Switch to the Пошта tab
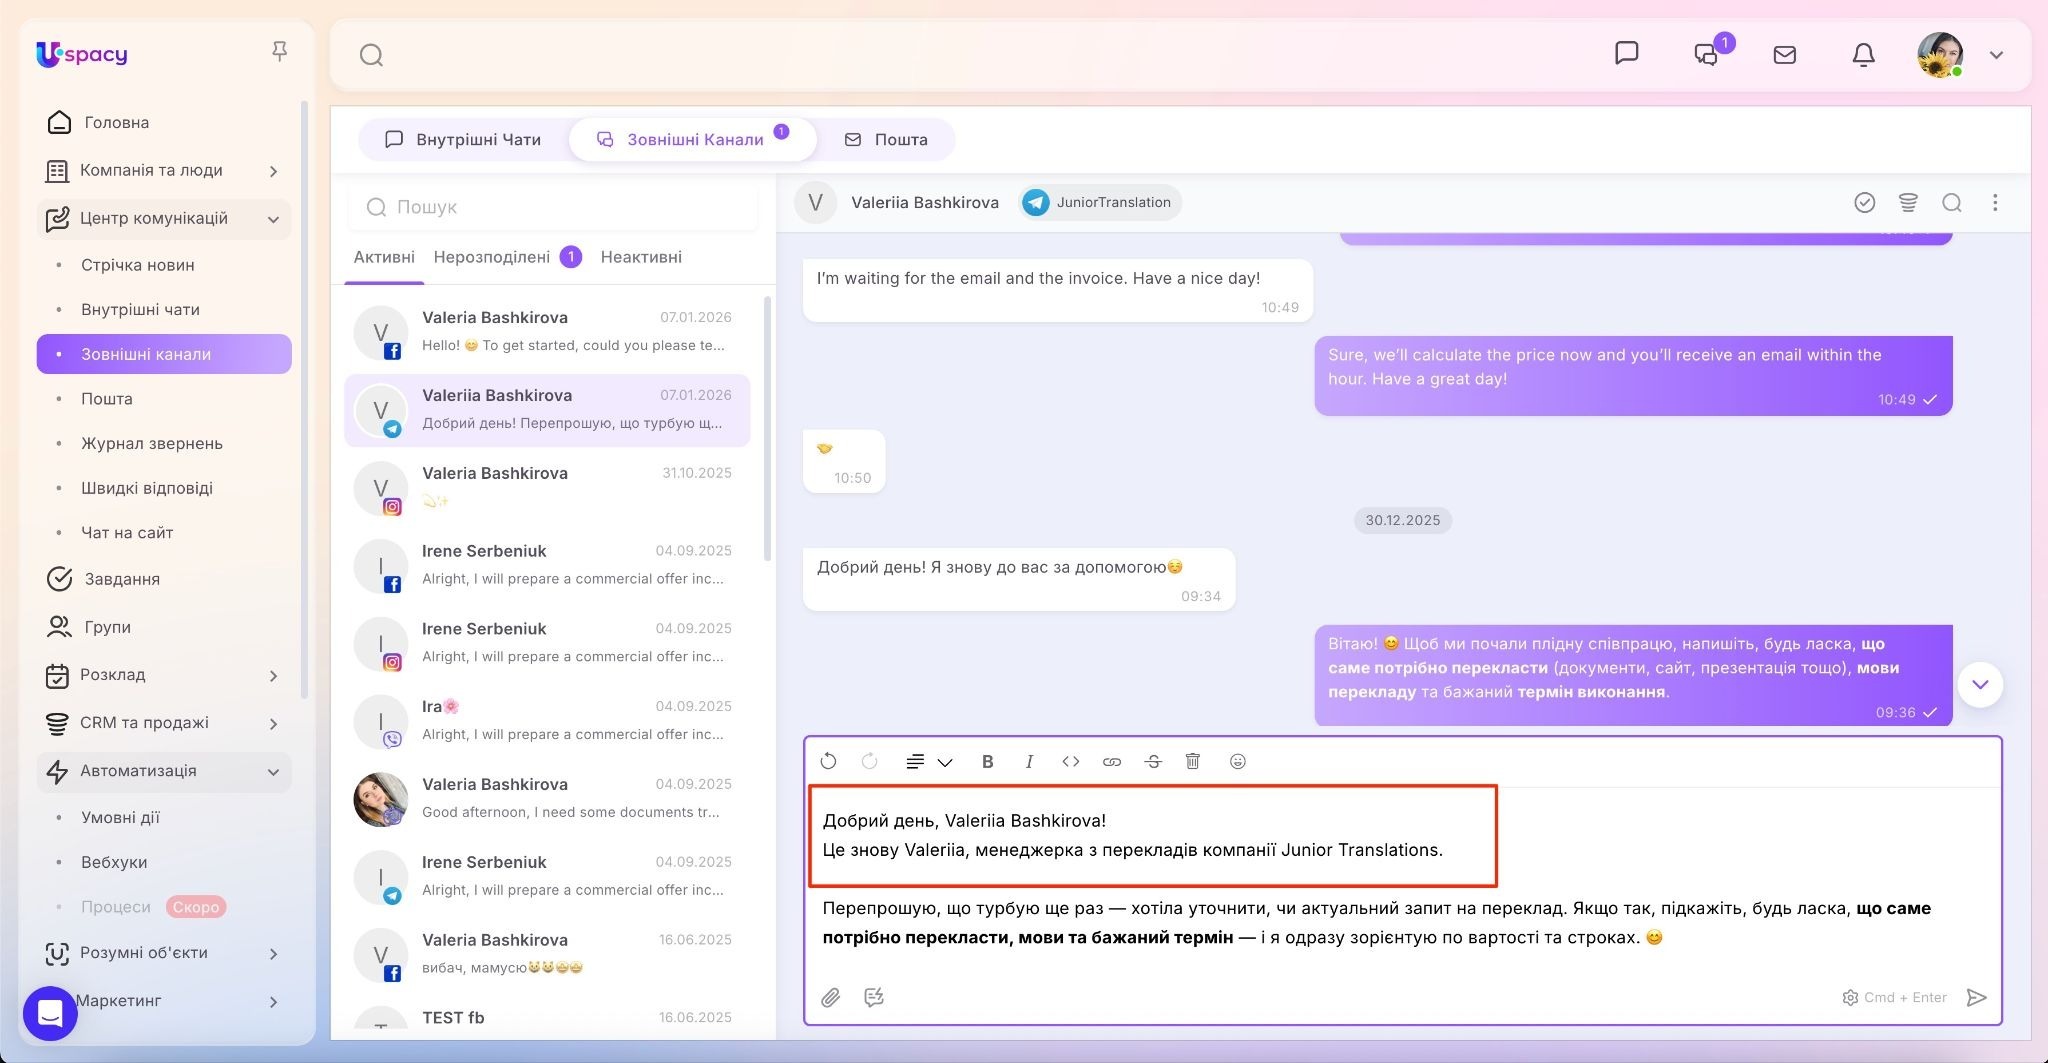The image size is (2048, 1063). coord(886,140)
